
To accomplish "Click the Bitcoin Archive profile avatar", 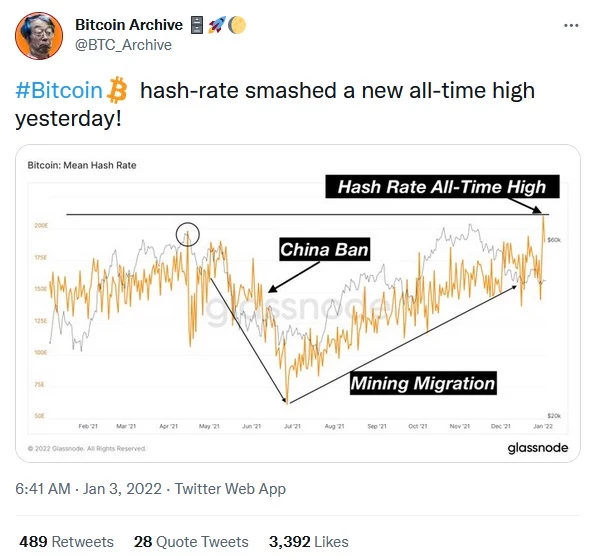I will point(39,36).
